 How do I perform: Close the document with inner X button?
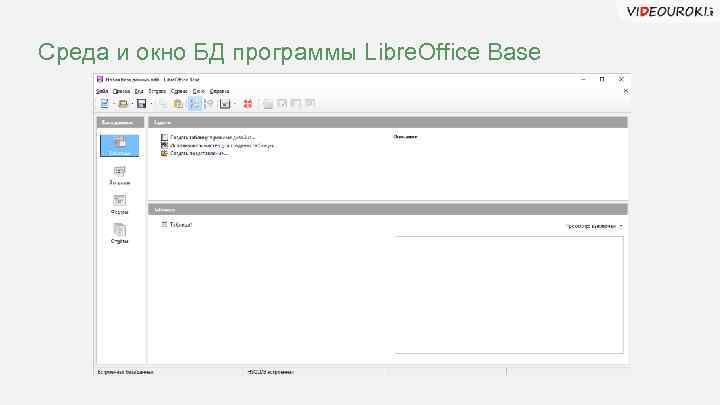[625, 91]
